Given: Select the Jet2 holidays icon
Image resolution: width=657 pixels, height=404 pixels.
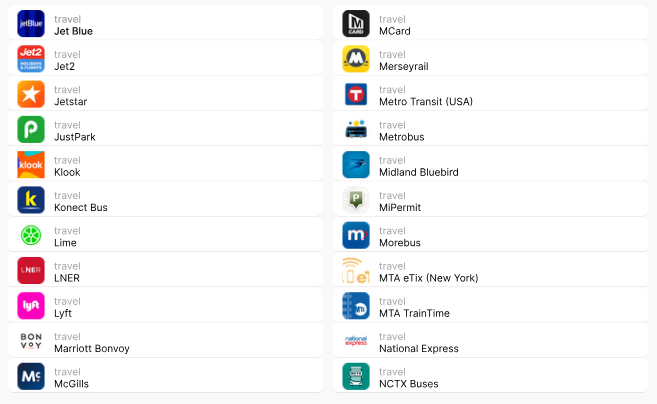Looking at the screenshot, I should (x=31, y=59).
